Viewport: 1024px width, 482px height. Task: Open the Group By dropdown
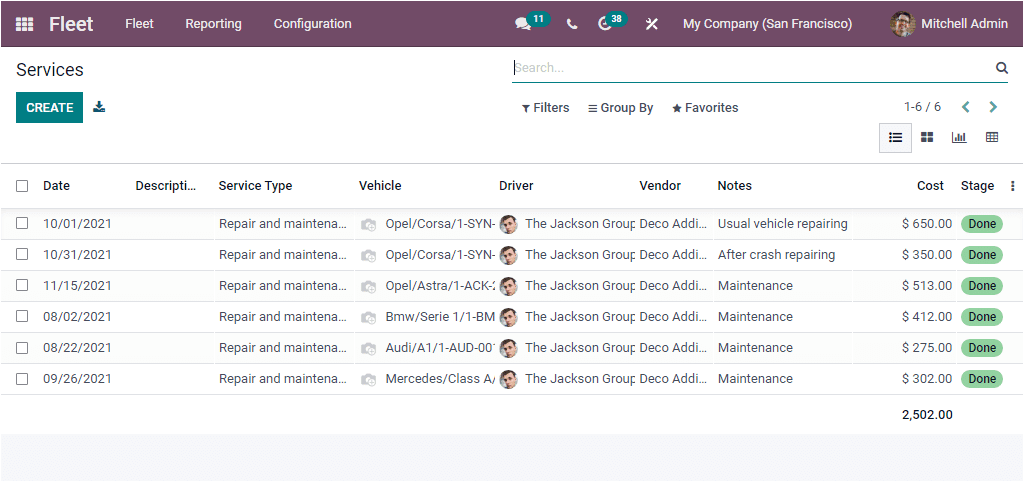coord(620,108)
